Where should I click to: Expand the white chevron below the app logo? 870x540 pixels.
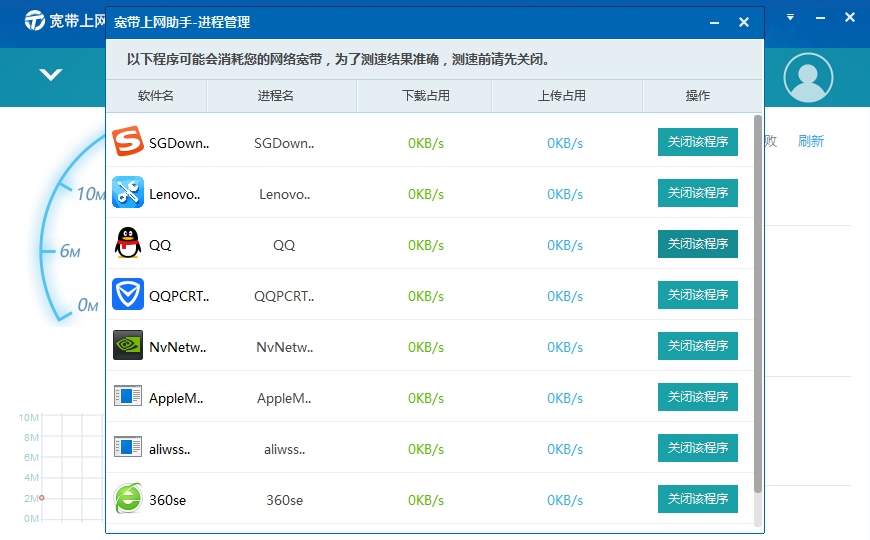(x=51, y=75)
